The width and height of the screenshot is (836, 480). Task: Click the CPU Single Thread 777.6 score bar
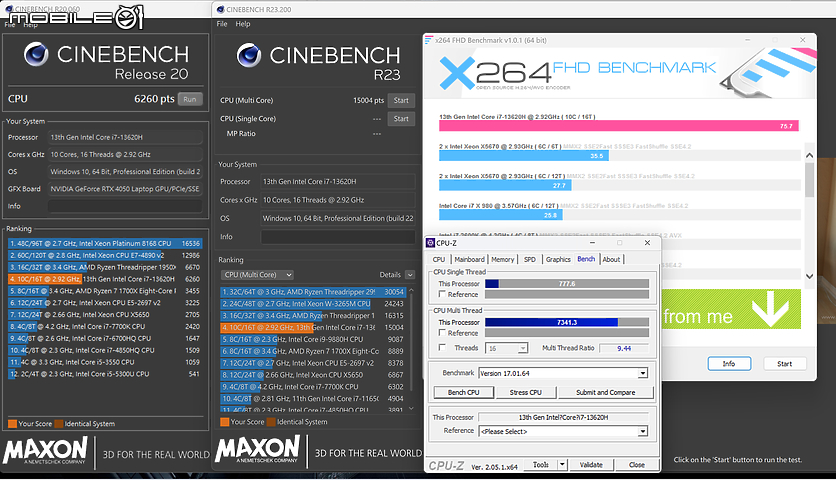point(567,284)
